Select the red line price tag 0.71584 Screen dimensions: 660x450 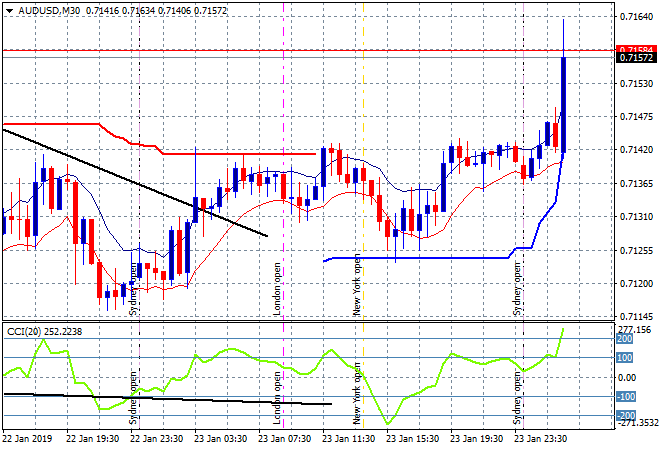[636, 49]
